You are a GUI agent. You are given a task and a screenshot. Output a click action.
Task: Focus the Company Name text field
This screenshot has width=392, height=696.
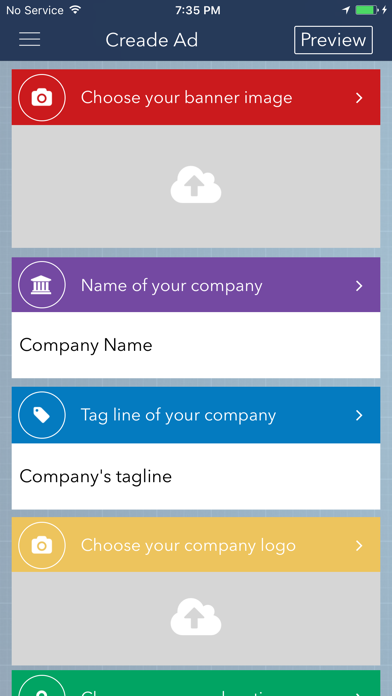pos(196,345)
